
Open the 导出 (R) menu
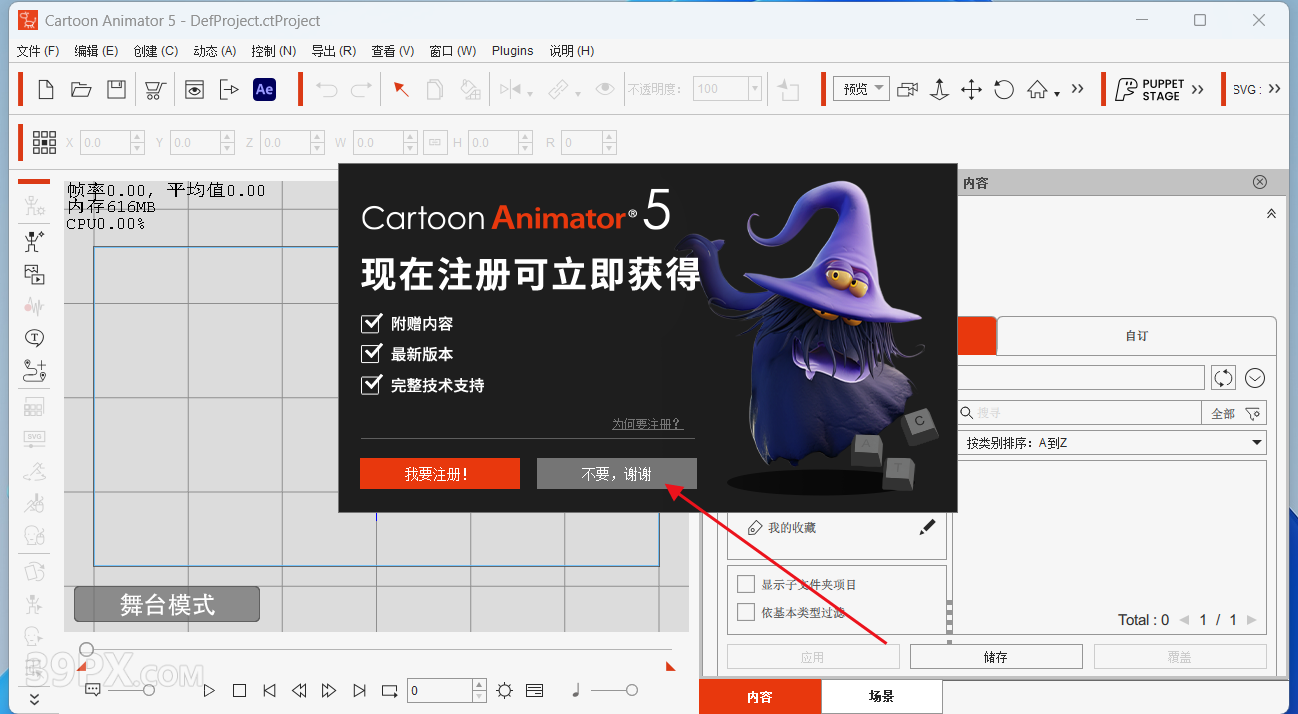coord(333,51)
